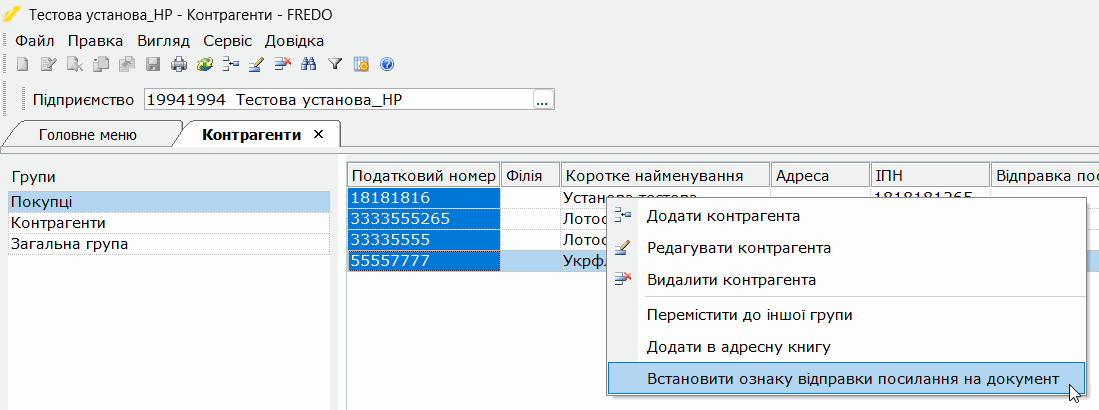Open the enterprise selector ellipsis button
Screen dimensions: 1099x410
coord(544,100)
